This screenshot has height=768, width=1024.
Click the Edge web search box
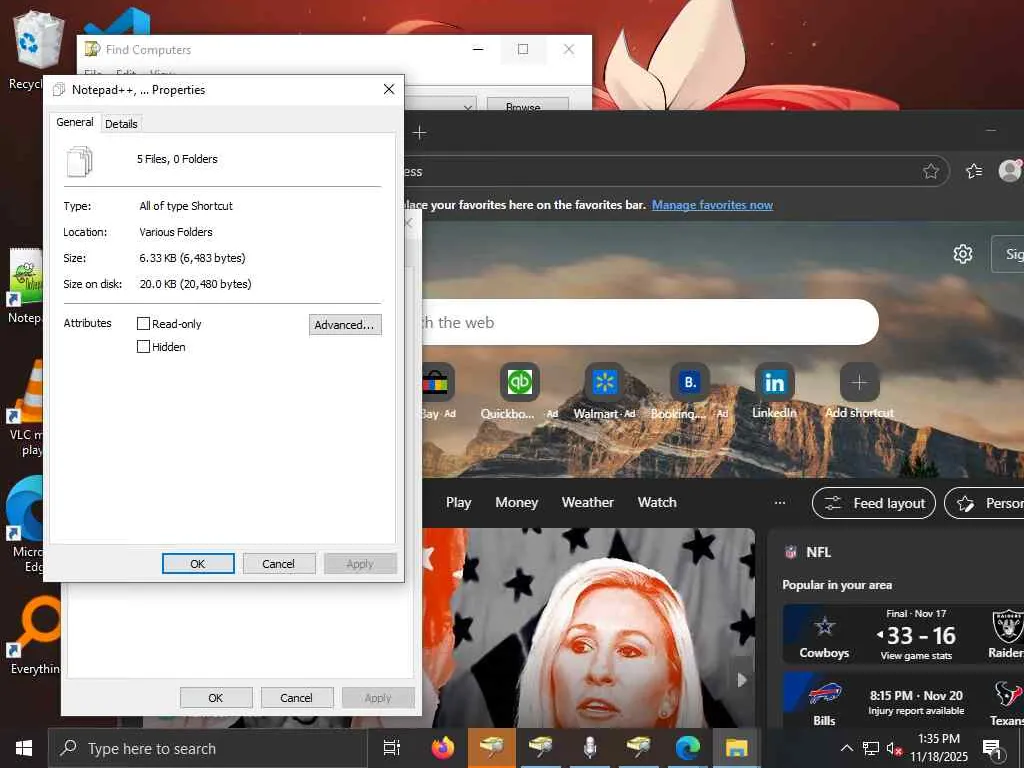[649, 322]
